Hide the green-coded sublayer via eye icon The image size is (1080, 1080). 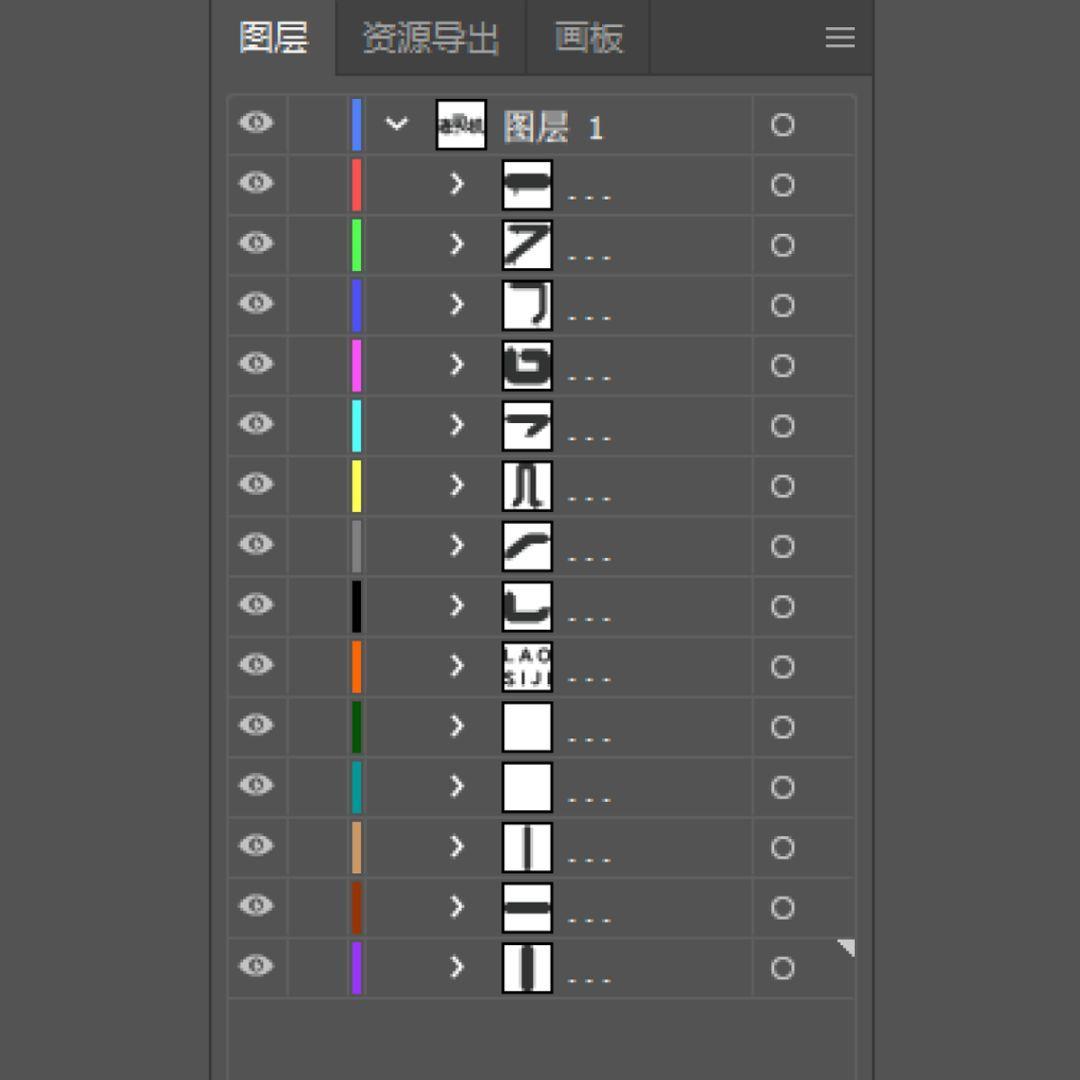[257, 243]
